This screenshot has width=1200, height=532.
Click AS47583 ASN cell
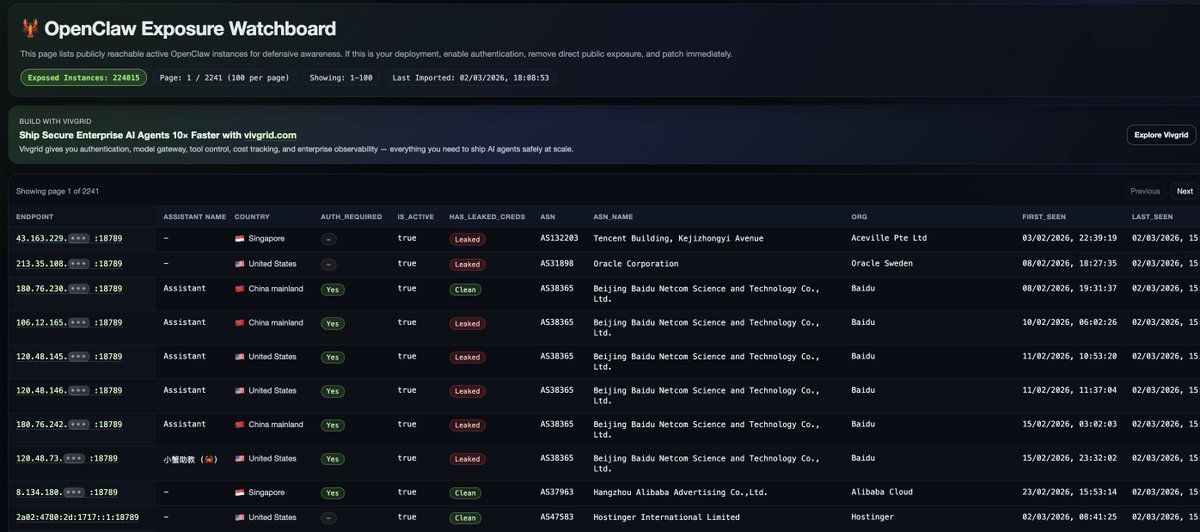[x=557, y=518]
